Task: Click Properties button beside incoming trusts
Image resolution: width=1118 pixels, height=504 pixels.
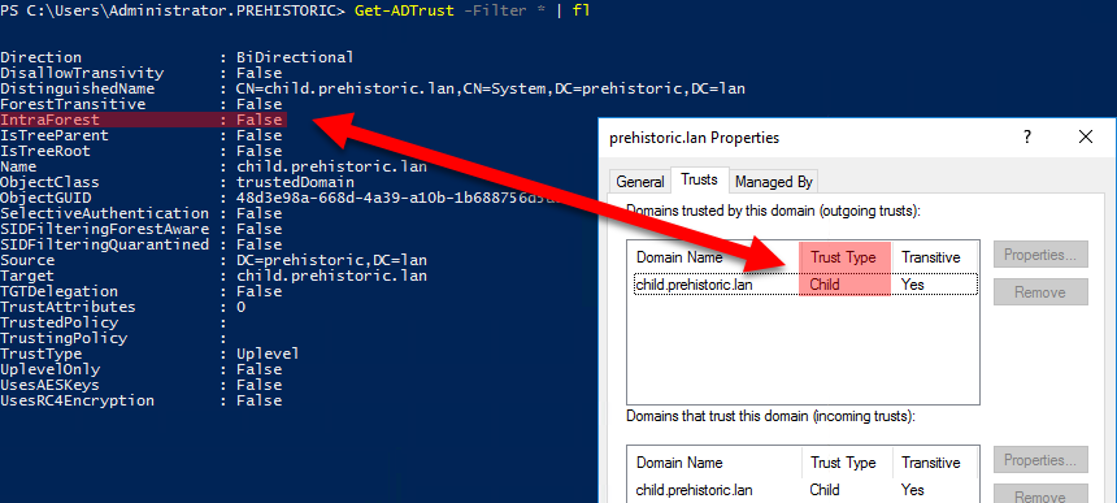Action: coord(1040,461)
